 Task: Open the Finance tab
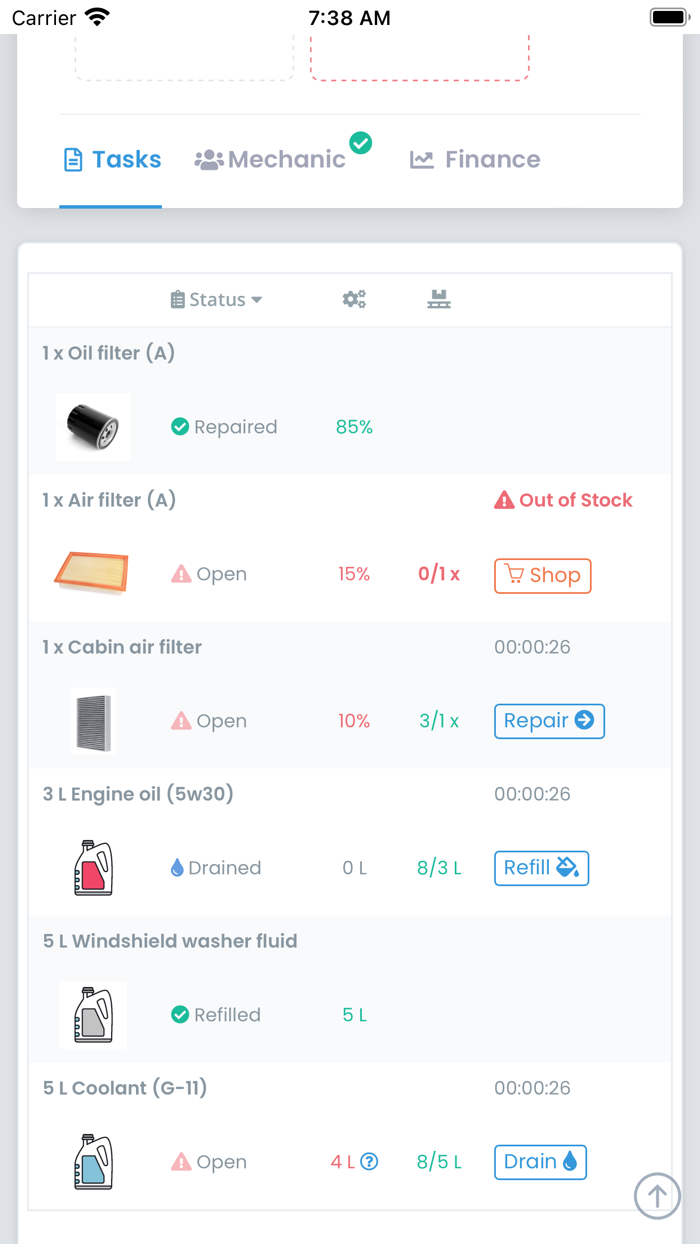(475, 160)
